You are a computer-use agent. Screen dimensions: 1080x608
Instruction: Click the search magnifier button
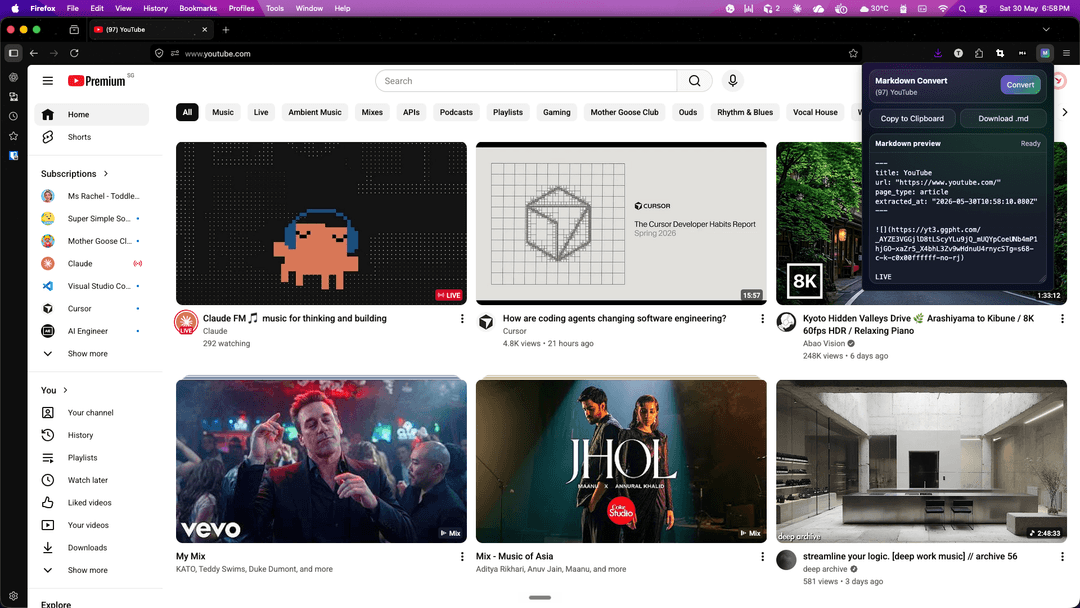694,81
